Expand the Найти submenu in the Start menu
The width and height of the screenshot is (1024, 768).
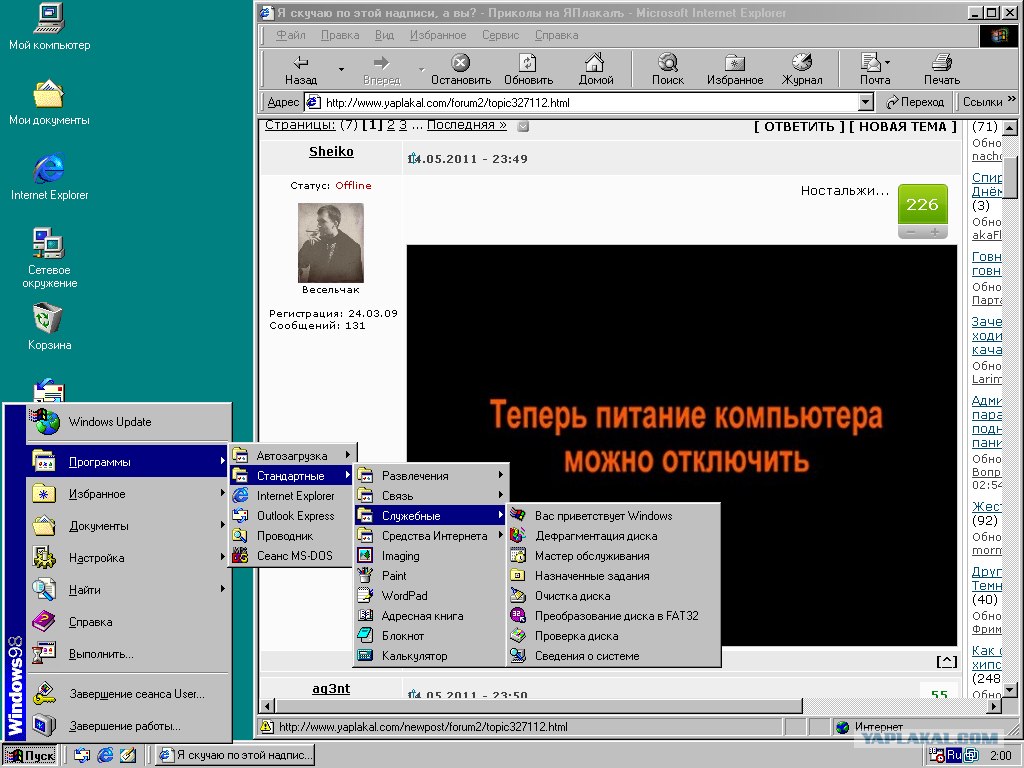click(x=129, y=590)
